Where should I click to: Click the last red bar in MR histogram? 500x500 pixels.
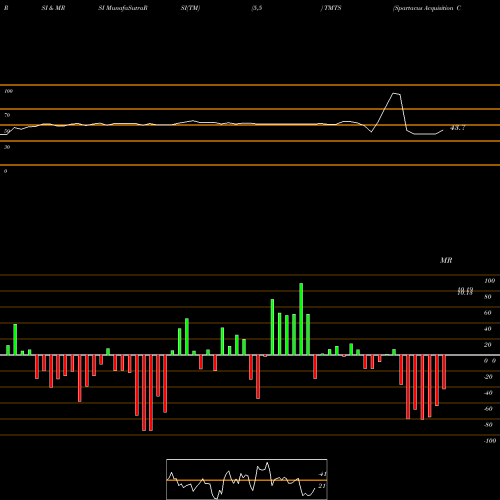coord(444,372)
